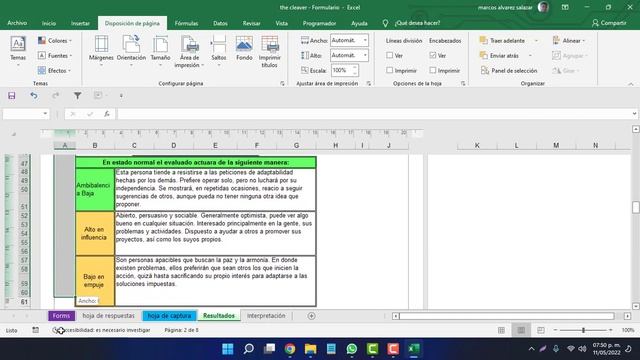Open the Windows Start menu
This screenshot has height=360, width=640.
228,349
